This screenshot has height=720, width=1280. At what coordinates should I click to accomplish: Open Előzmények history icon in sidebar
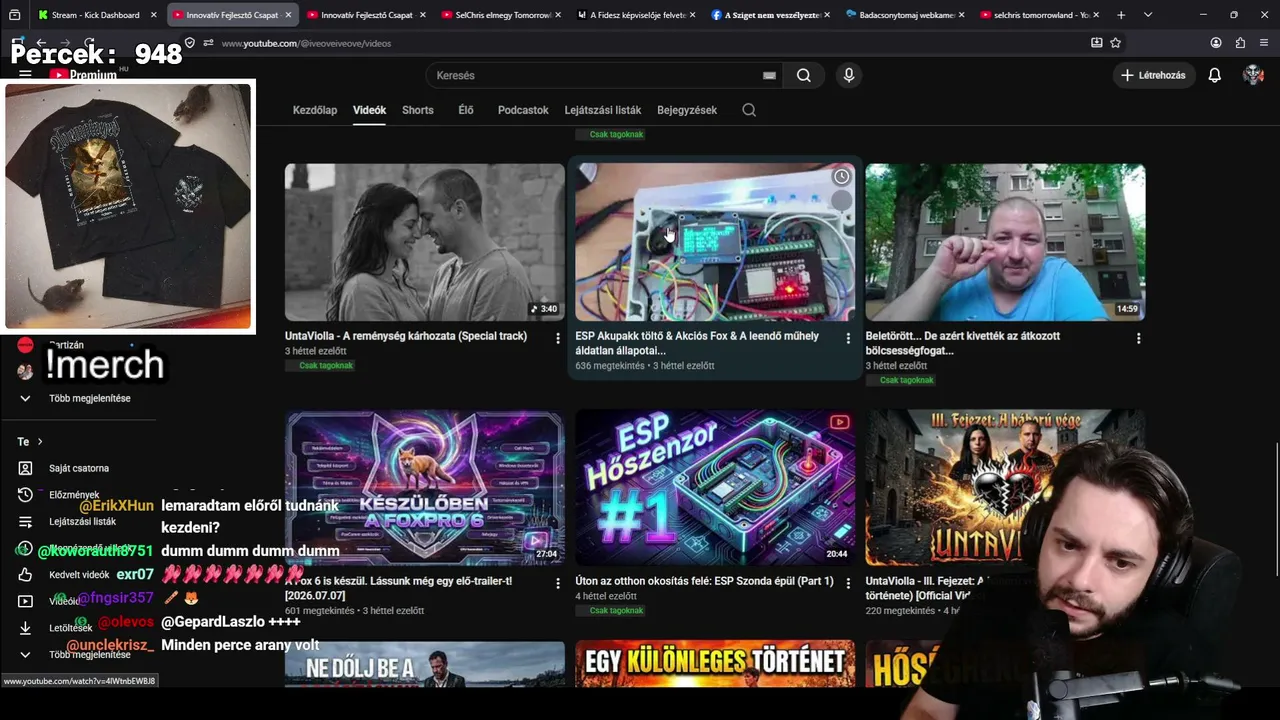(26, 495)
